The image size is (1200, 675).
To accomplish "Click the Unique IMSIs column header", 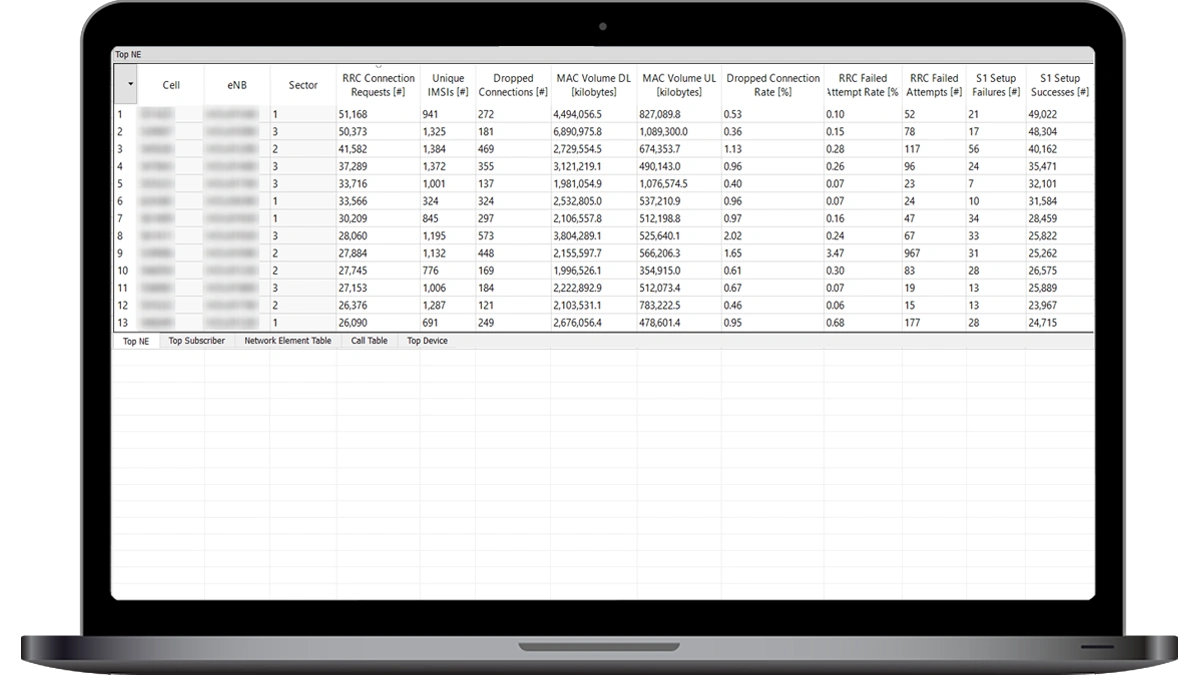I will pos(448,85).
